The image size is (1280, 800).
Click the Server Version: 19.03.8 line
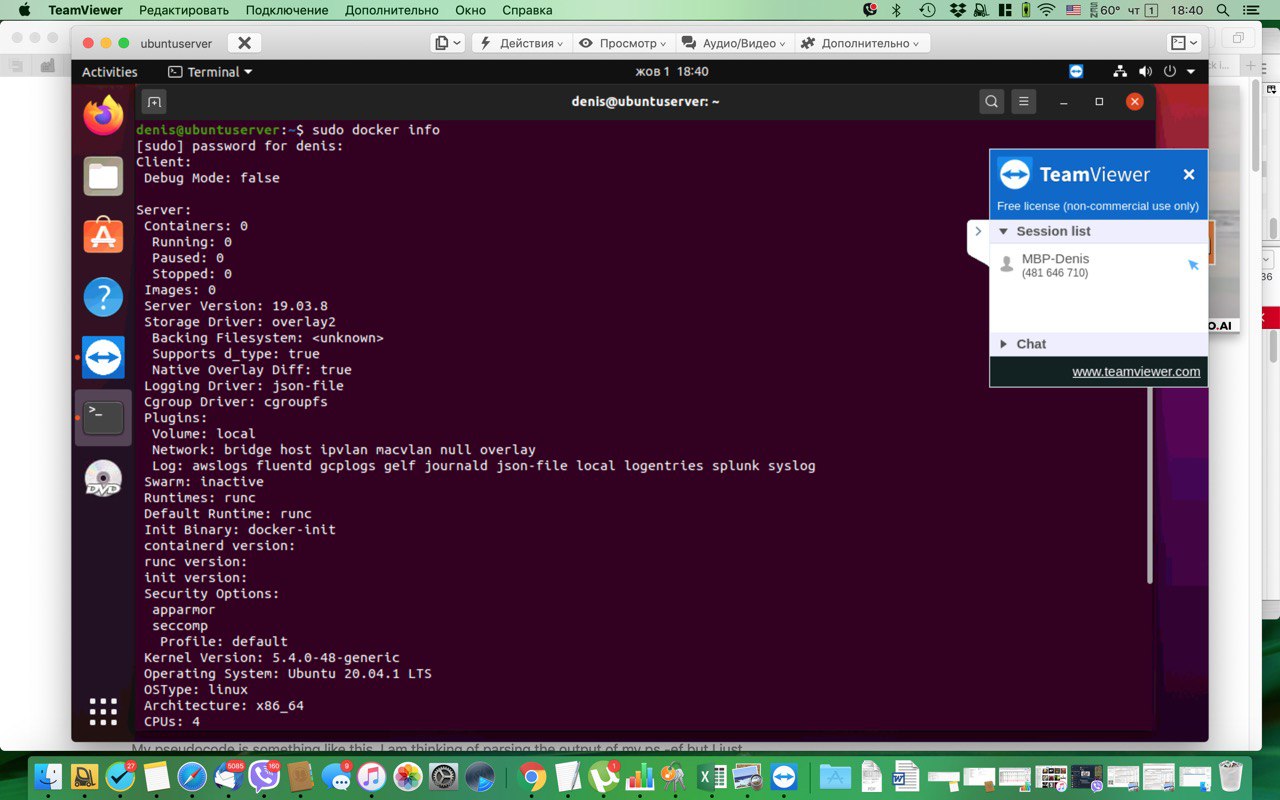click(x=236, y=306)
